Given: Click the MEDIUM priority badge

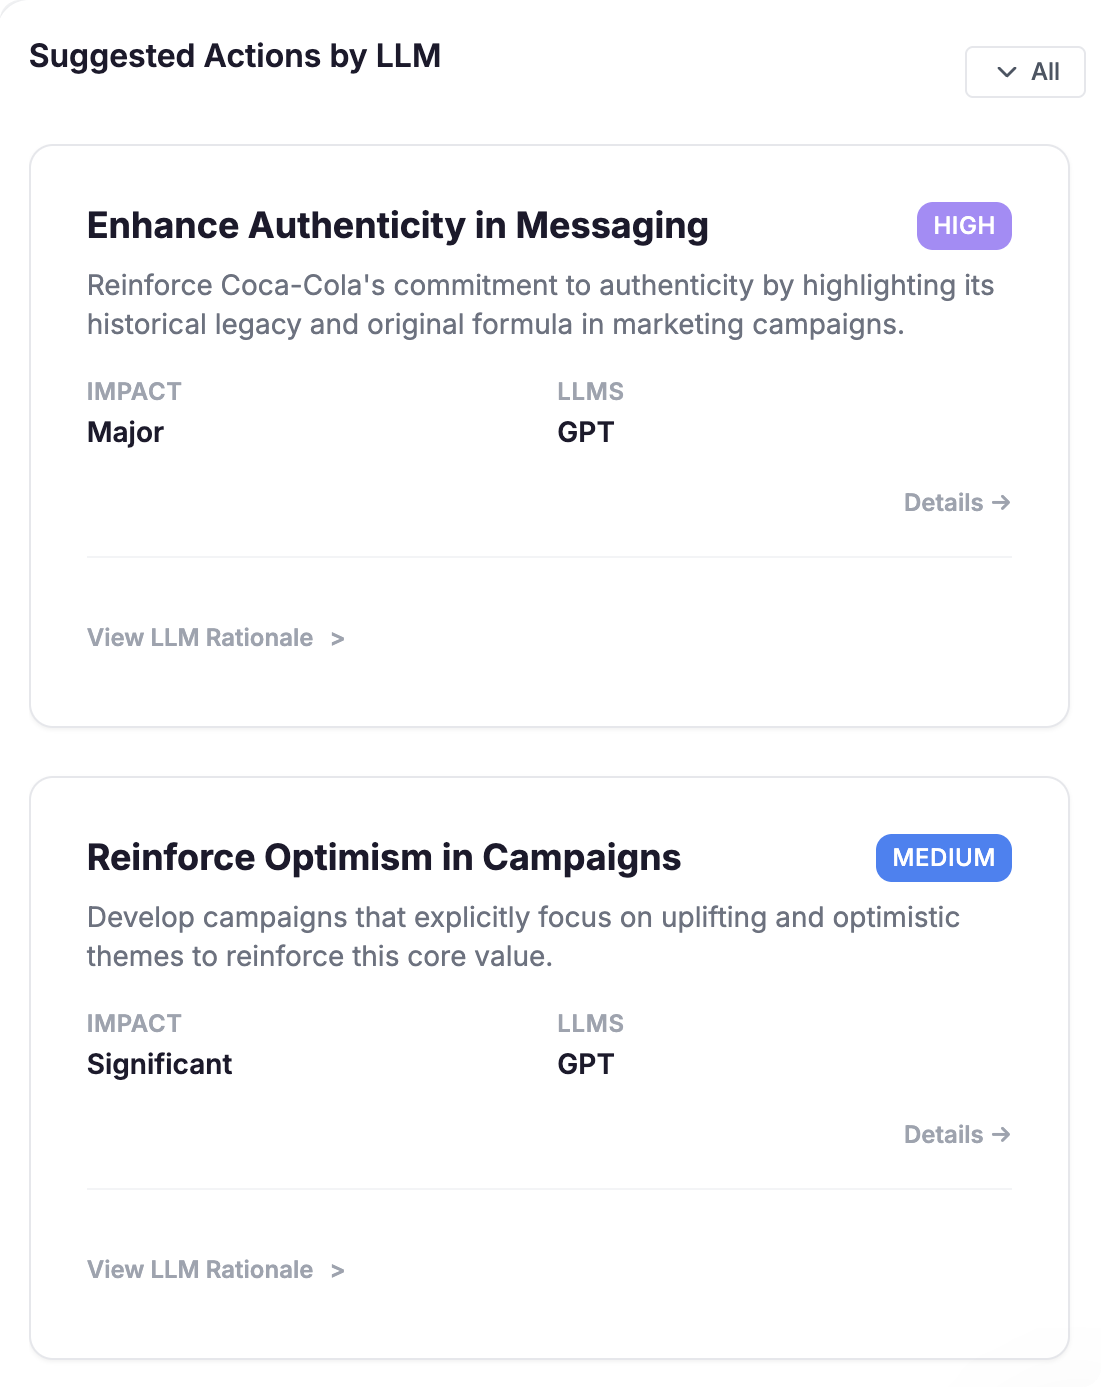Looking at the screenshot, I should coord(943,857).
